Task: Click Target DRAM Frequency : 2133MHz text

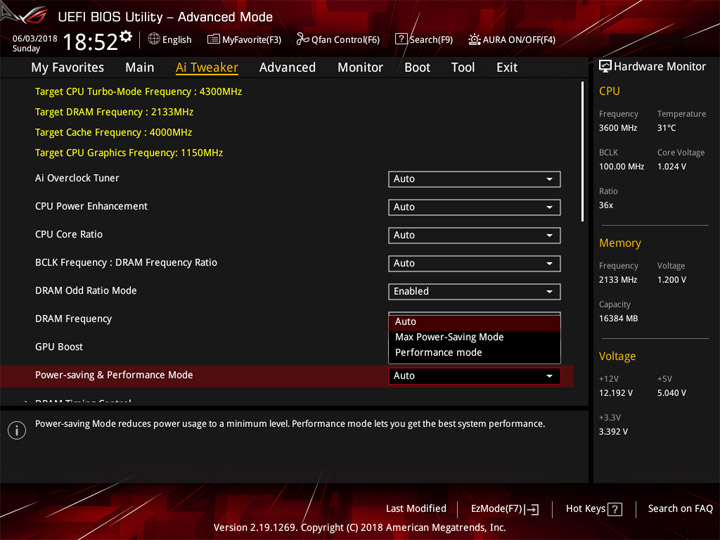Action: coord(114,112)
